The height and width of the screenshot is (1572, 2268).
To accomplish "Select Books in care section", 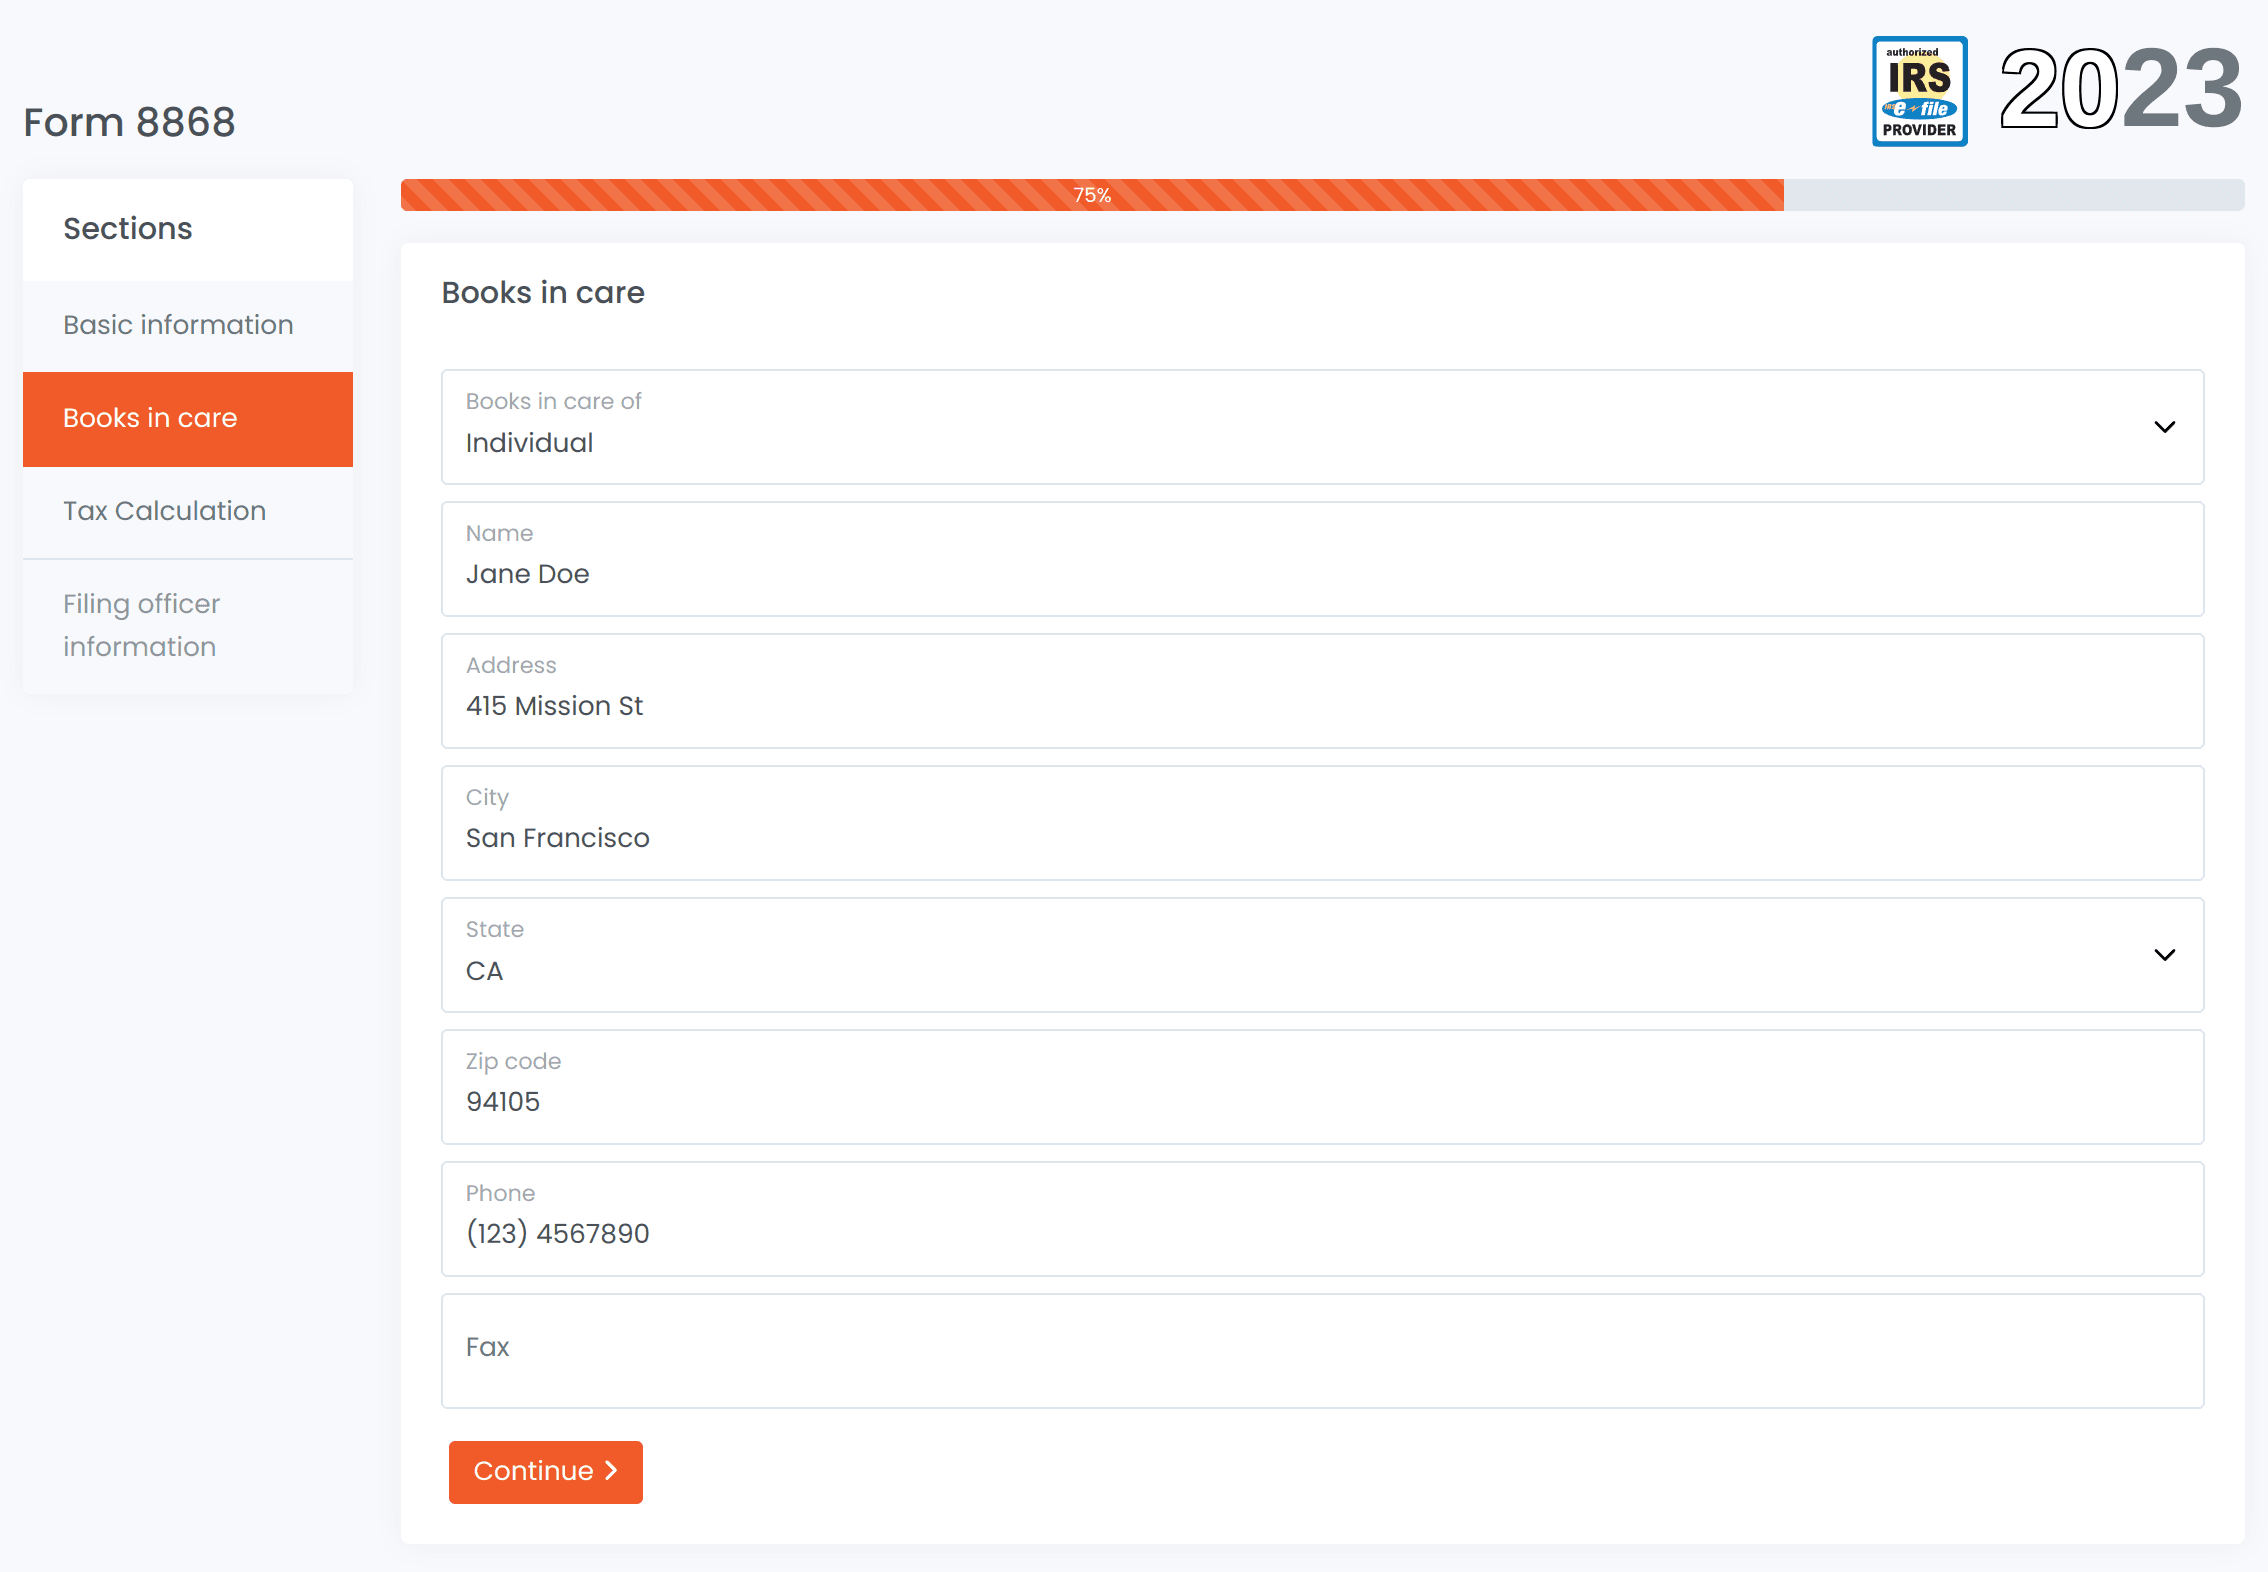I will point(188,419).
